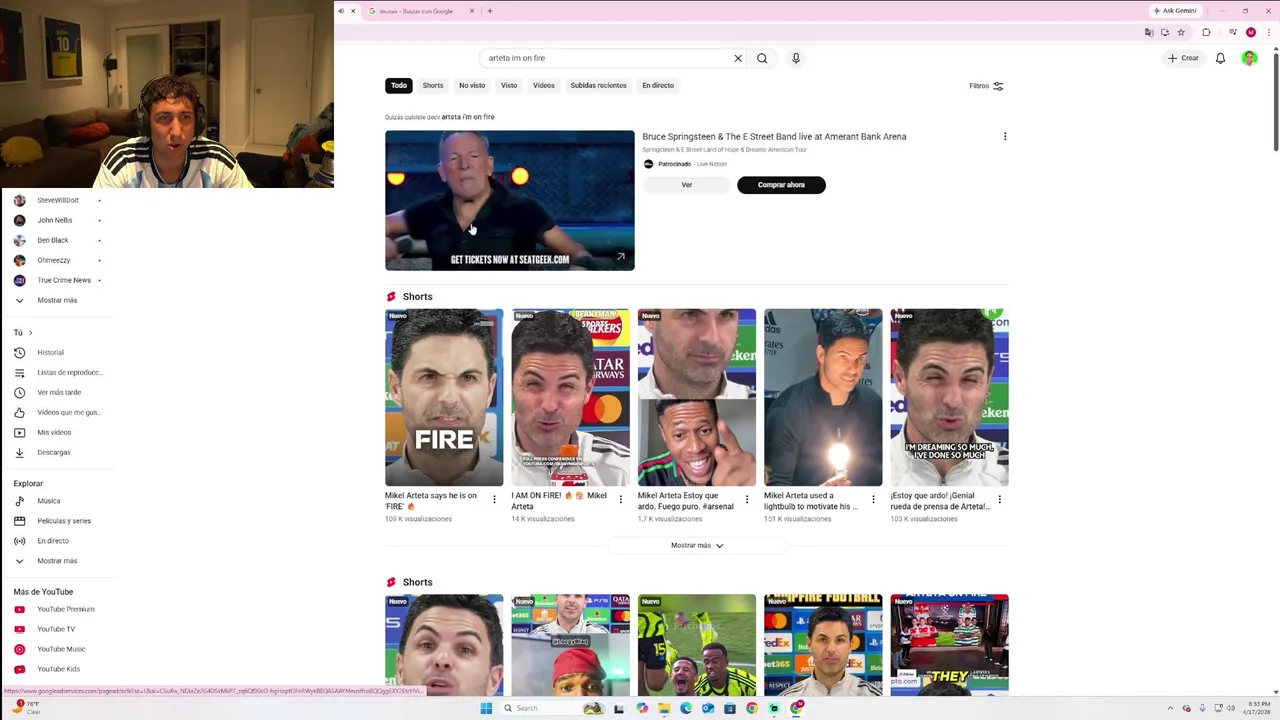Click the magnifying glass search icon
Image resolution: width=1280 pixels, height=720 pixels.
(762, 58)
